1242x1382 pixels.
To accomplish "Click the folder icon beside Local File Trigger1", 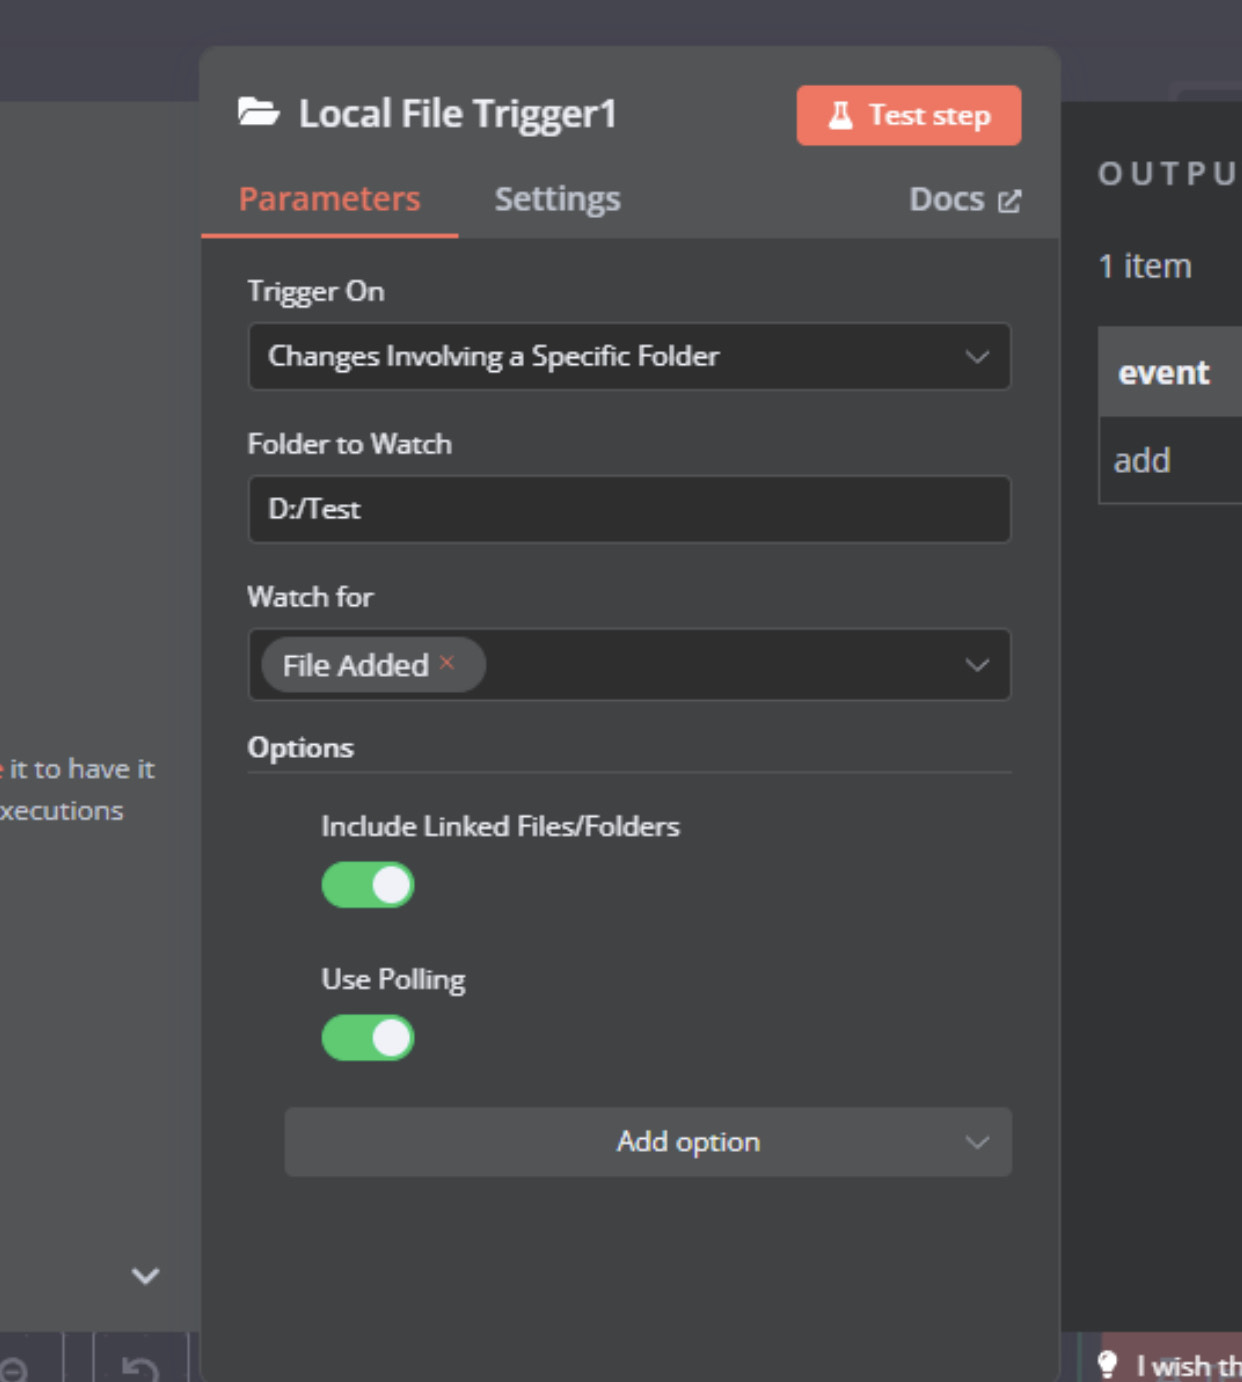I will (258, 113).
